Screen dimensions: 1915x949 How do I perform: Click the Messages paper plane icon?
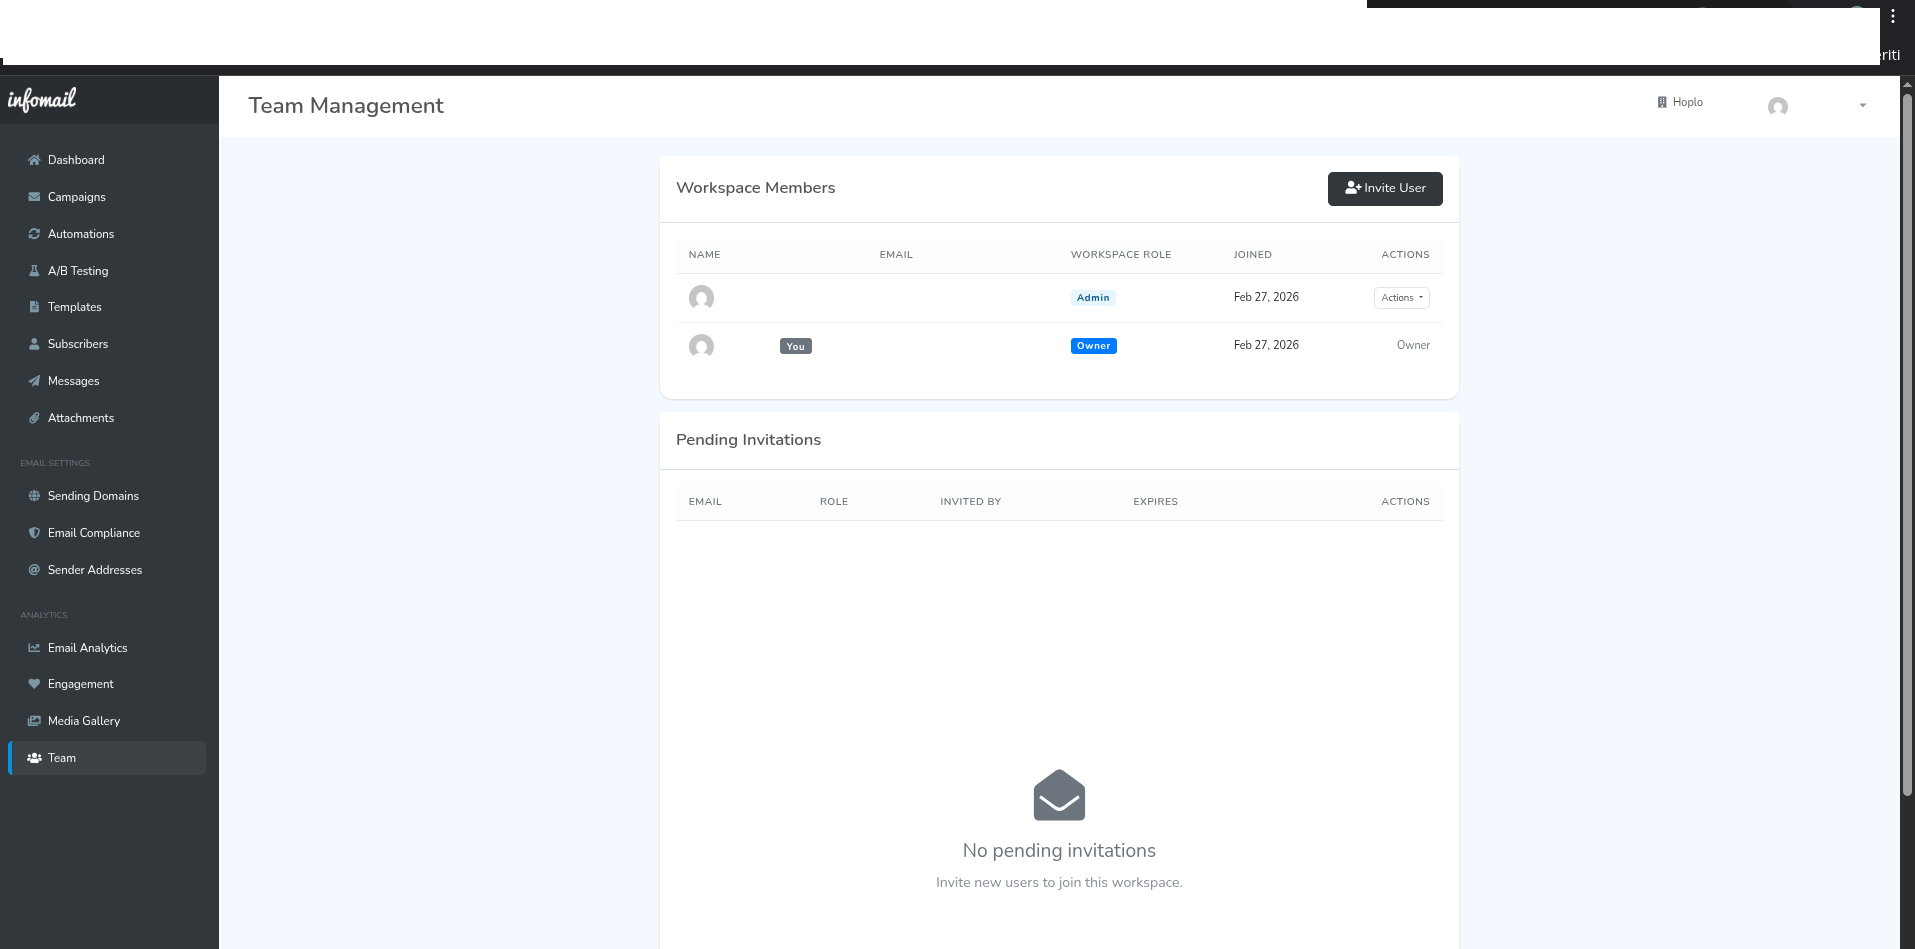click(34, 381)
